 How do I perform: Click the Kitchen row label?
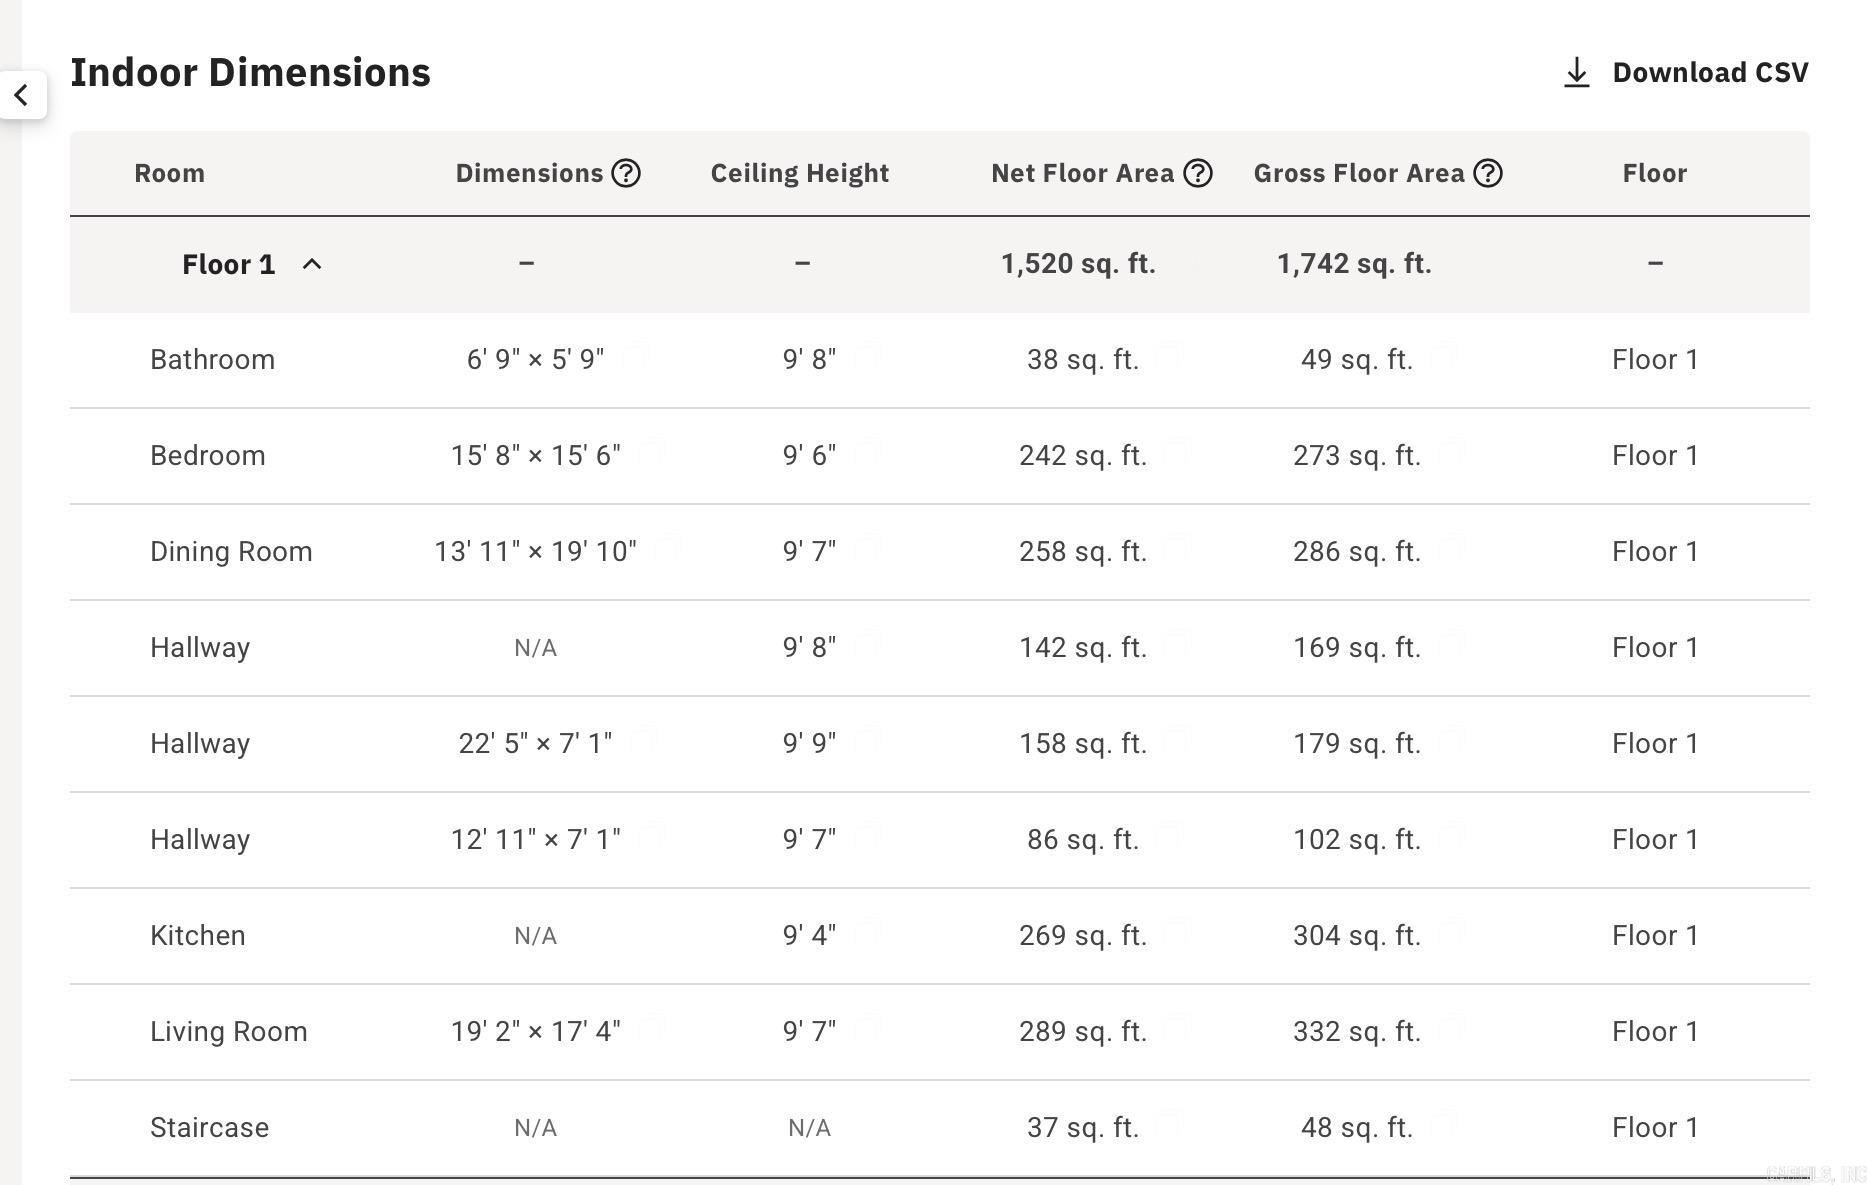197,936
